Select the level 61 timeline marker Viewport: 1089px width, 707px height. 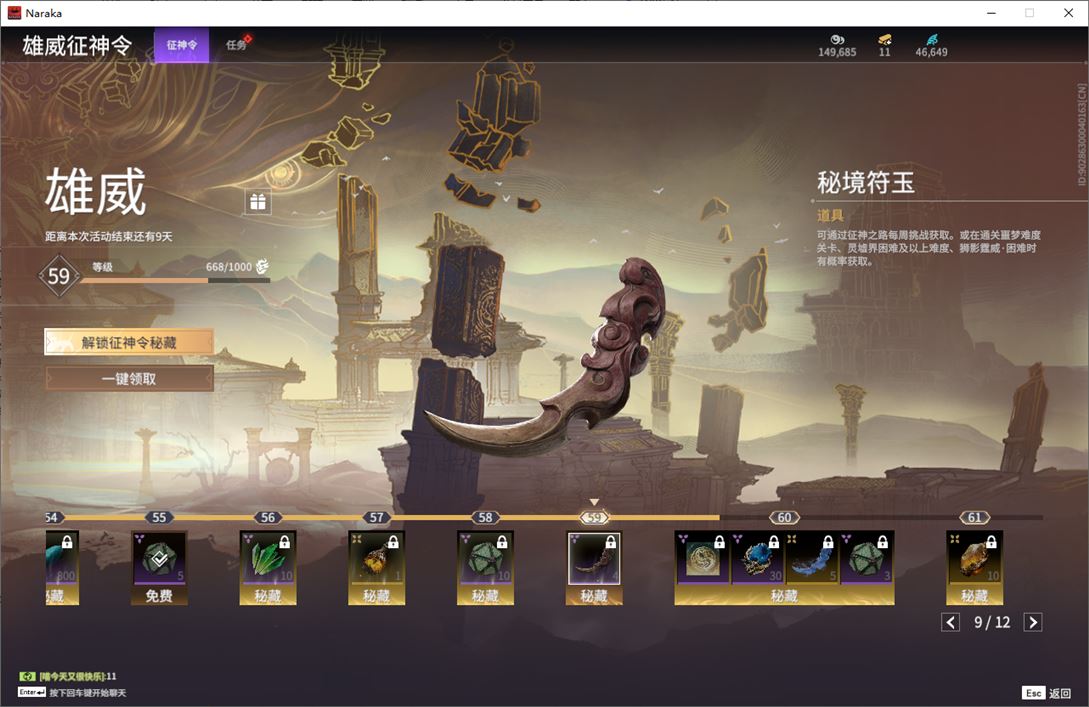(x=974, y=517)
